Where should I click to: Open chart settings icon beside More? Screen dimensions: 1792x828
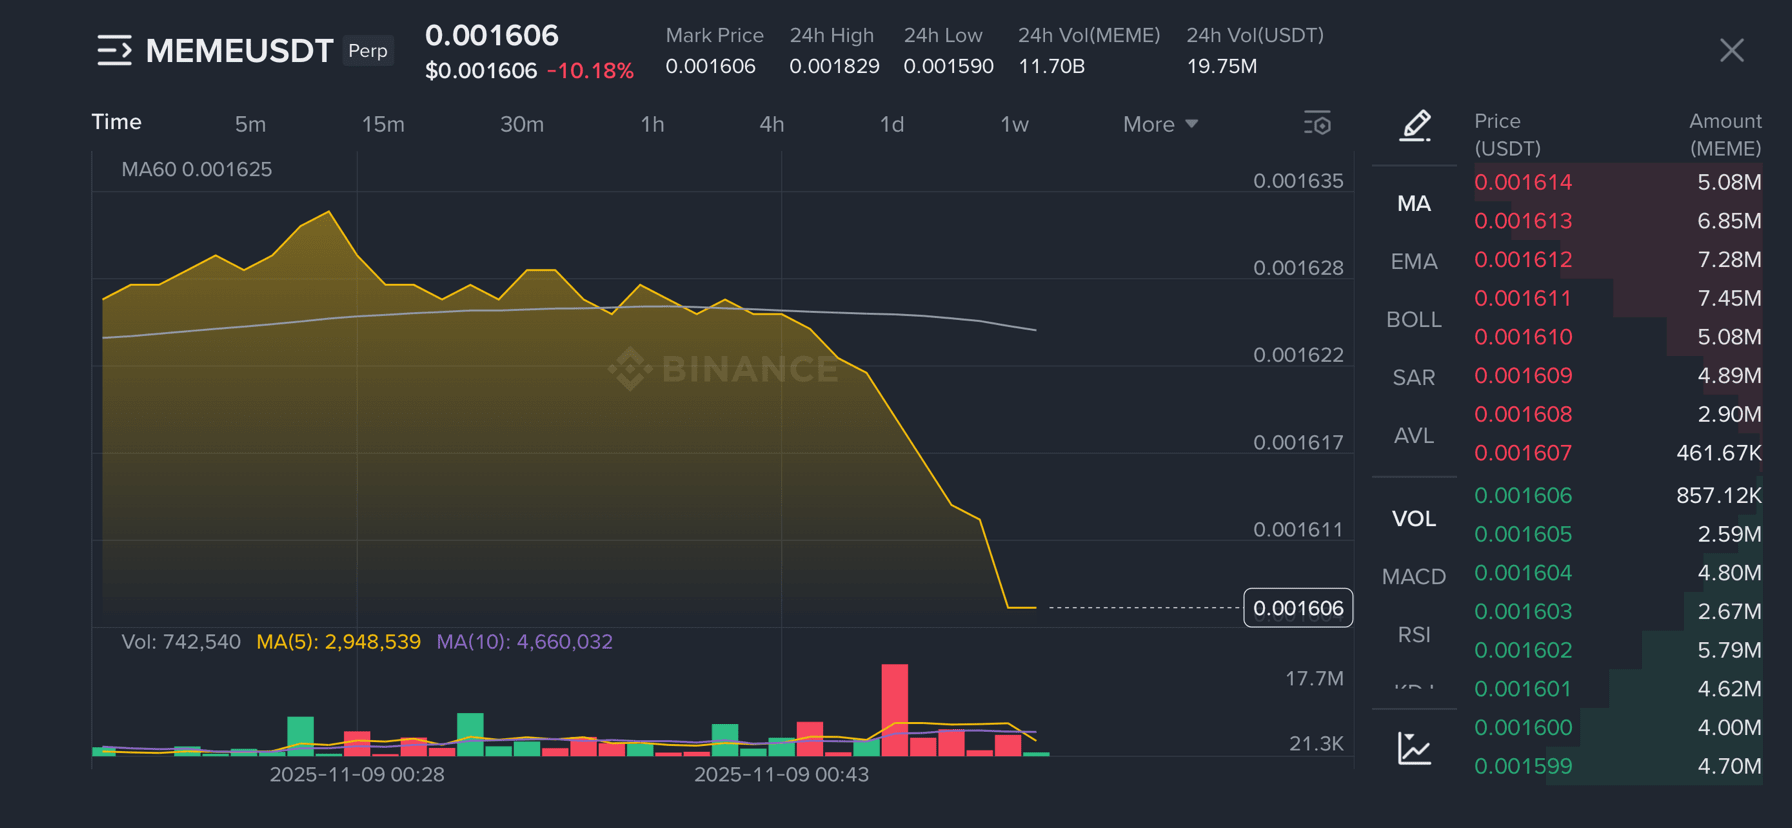(x=1317, y=124)
